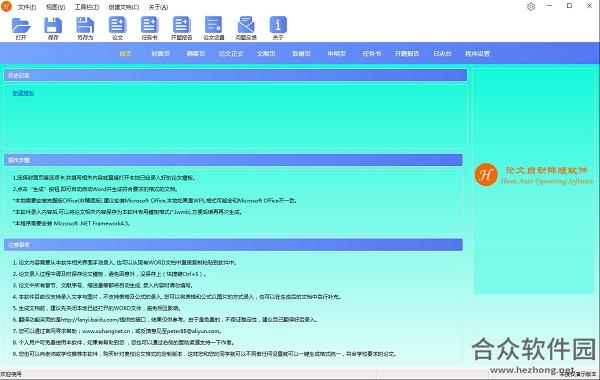Switch to the 程序设置 (Program settings) tab

478,54
